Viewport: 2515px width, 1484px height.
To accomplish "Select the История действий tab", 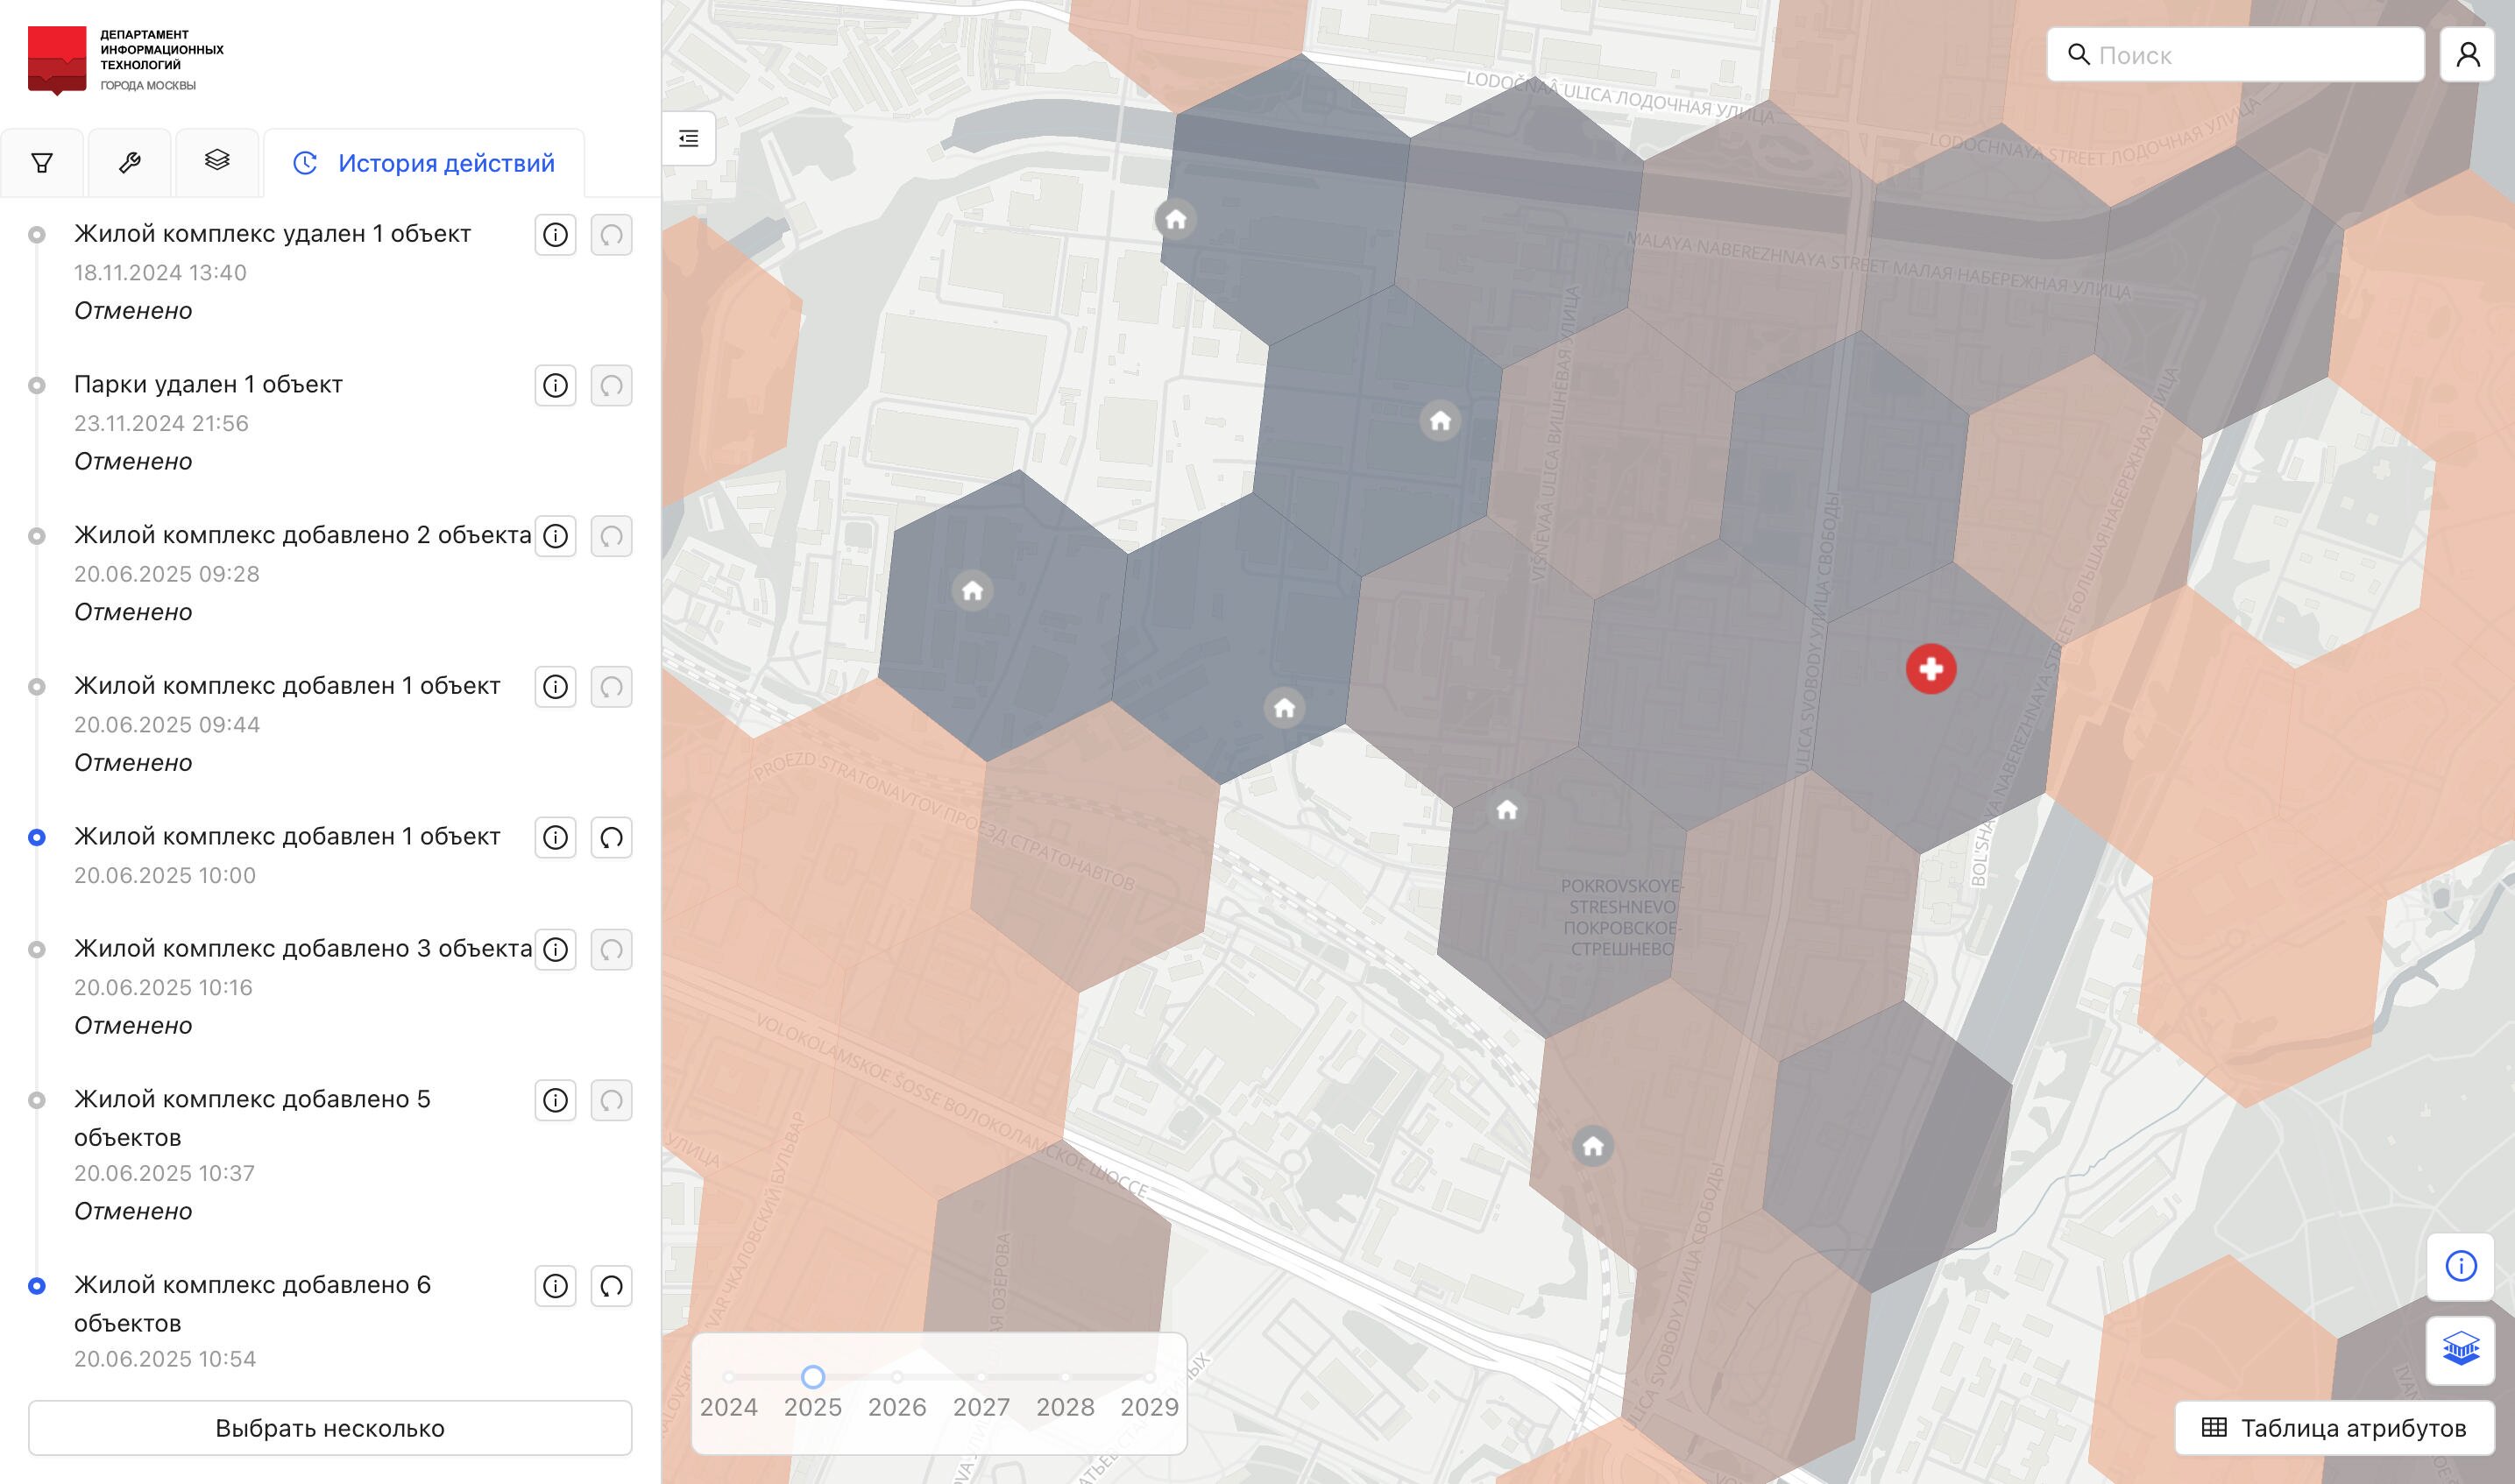I will (424, 163).
